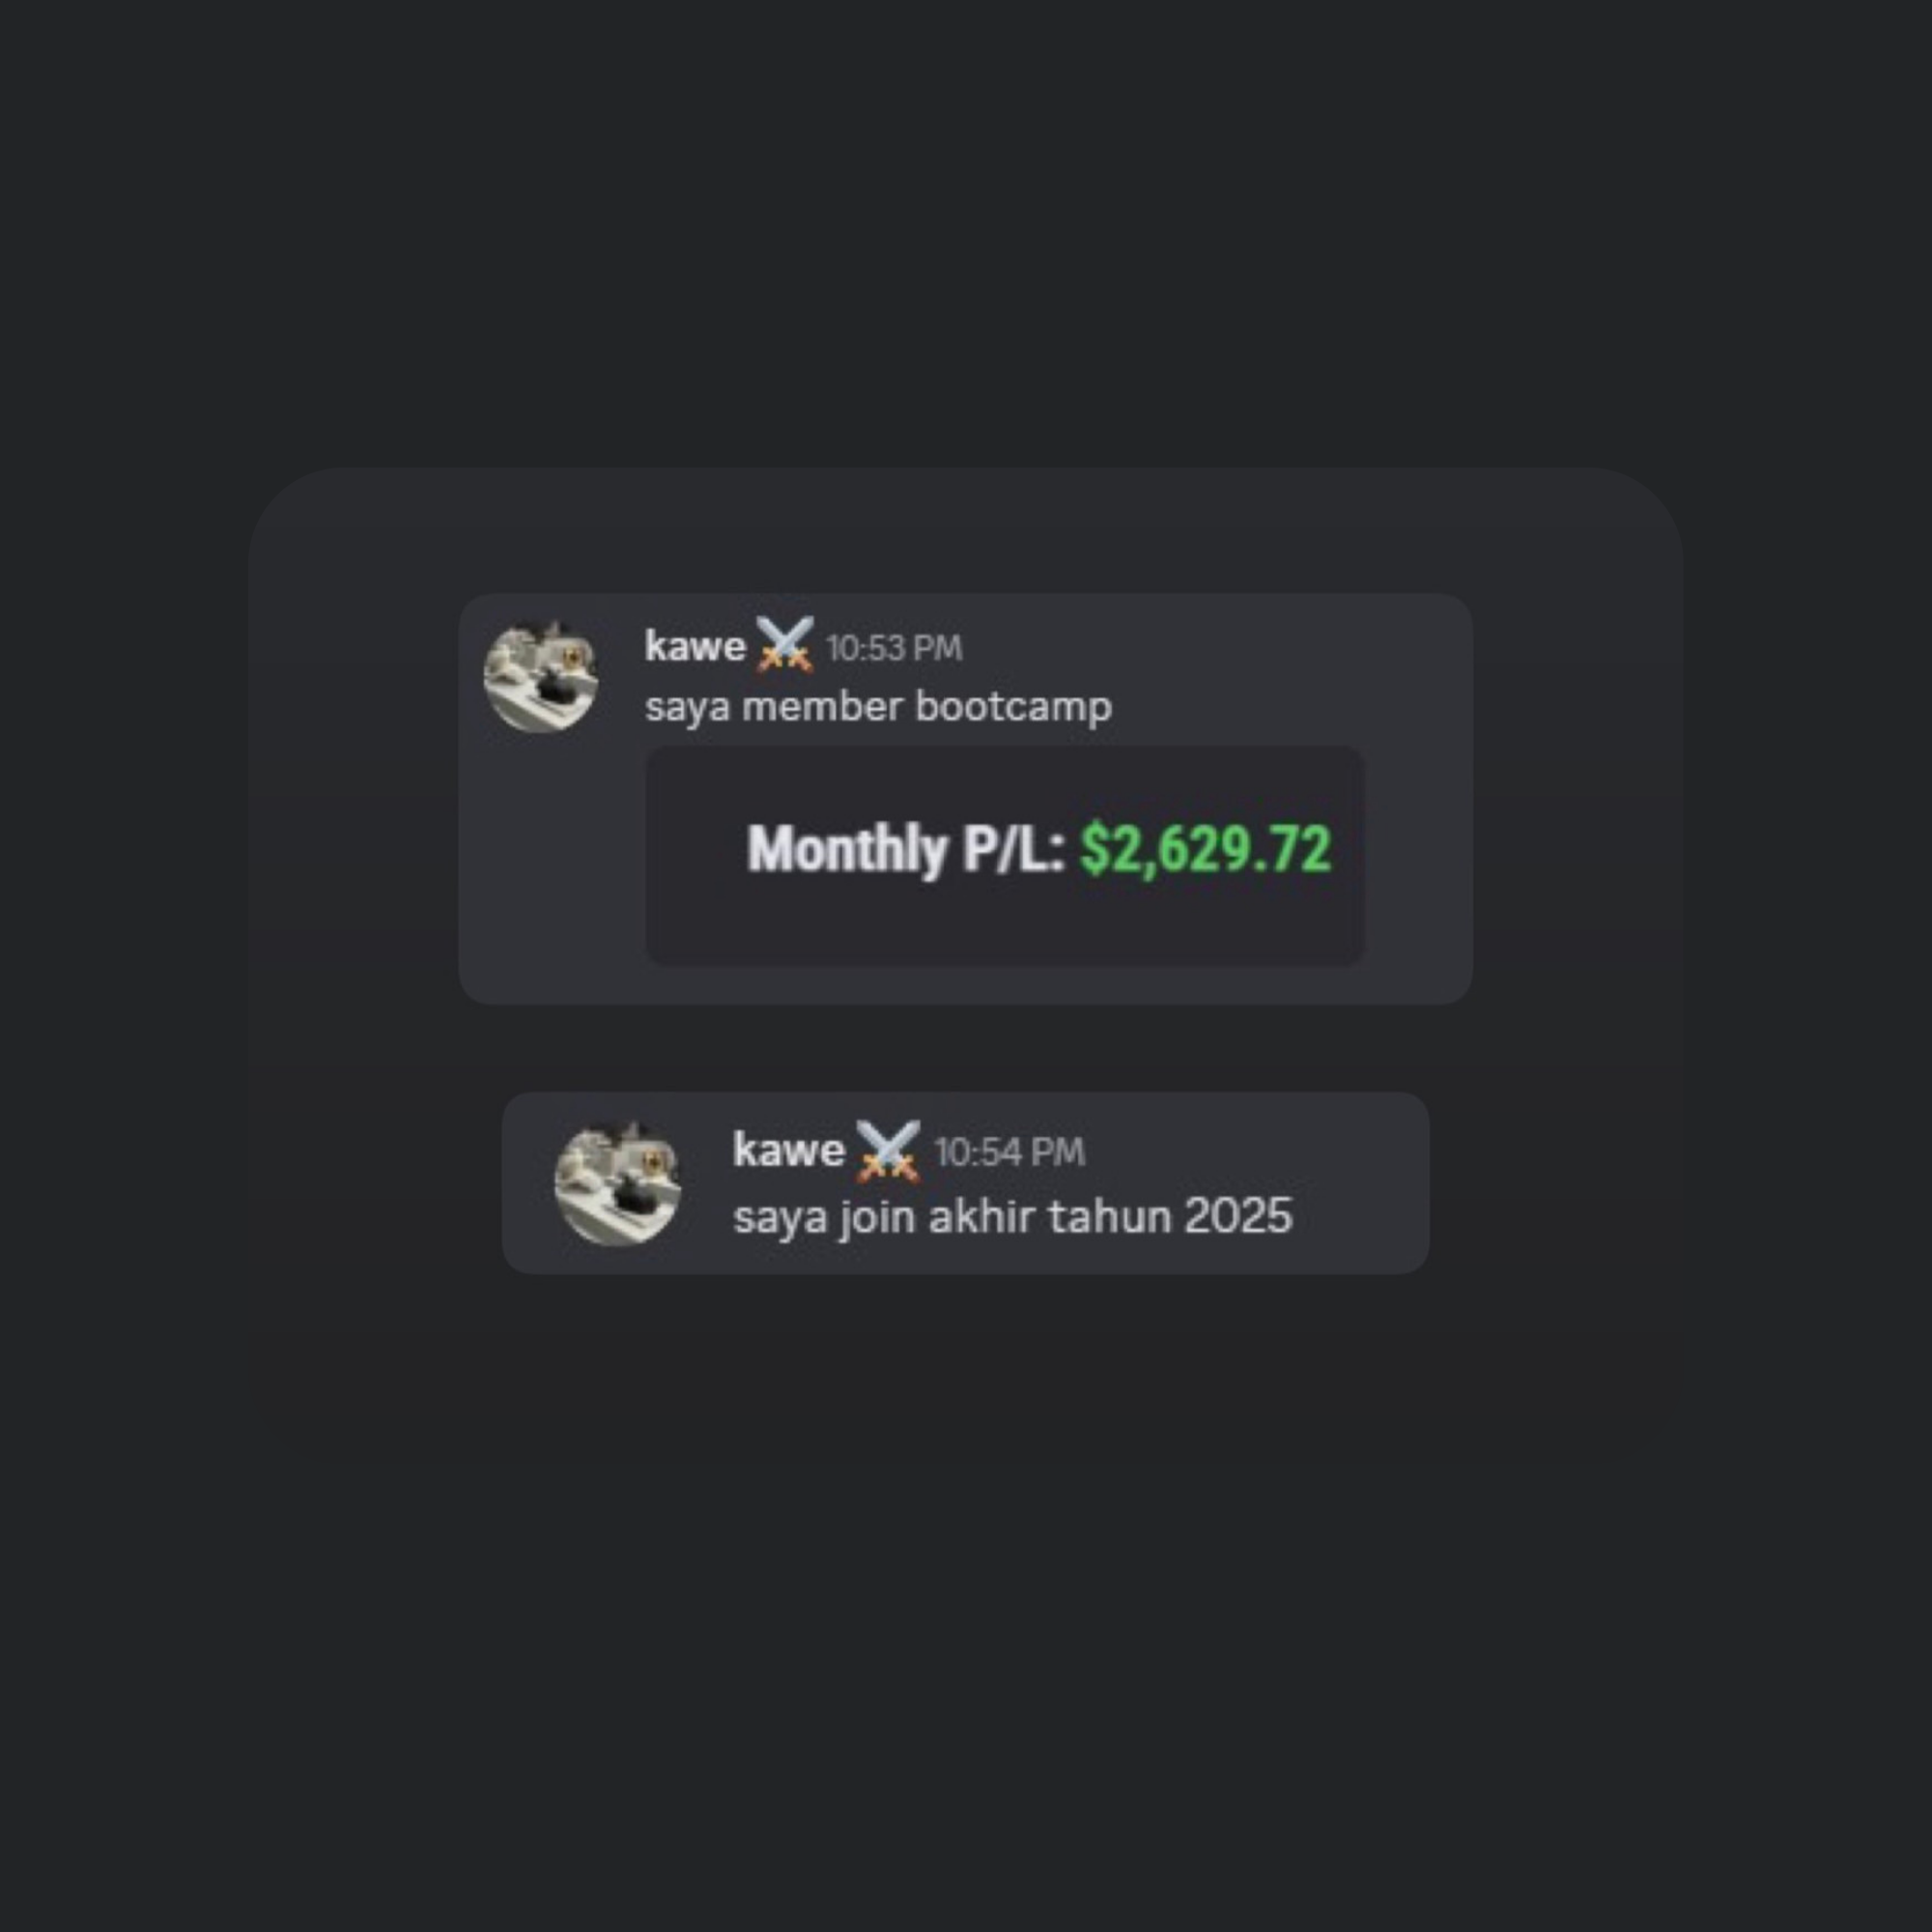Open the kawe username above 'saya member bootcamp'
1932x1932 pixels.
[695, 647]
